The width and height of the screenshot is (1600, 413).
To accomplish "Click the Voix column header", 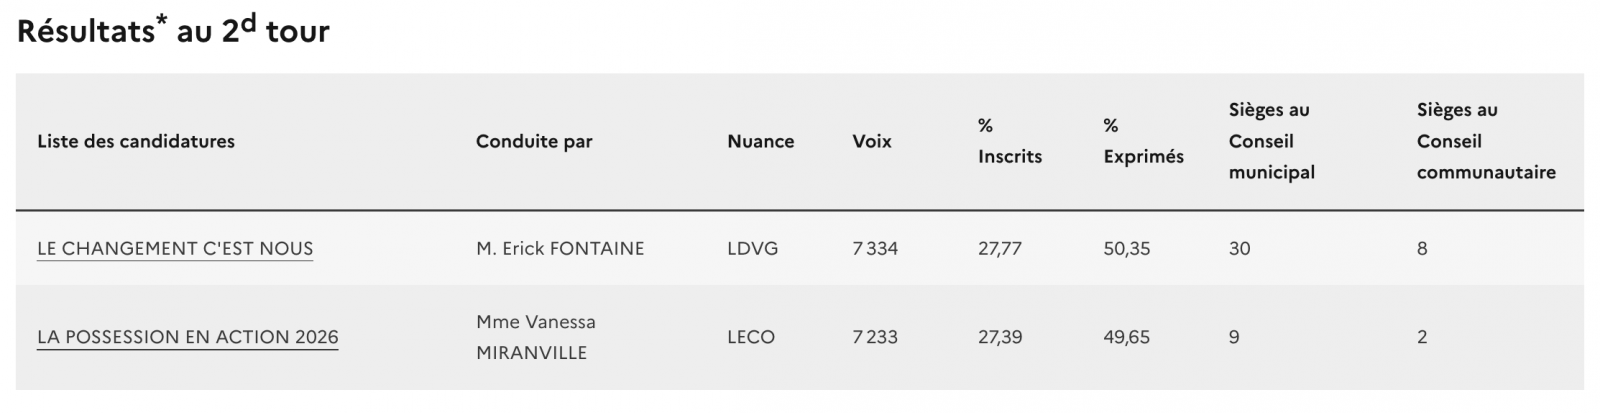I will tap(872, 141).
